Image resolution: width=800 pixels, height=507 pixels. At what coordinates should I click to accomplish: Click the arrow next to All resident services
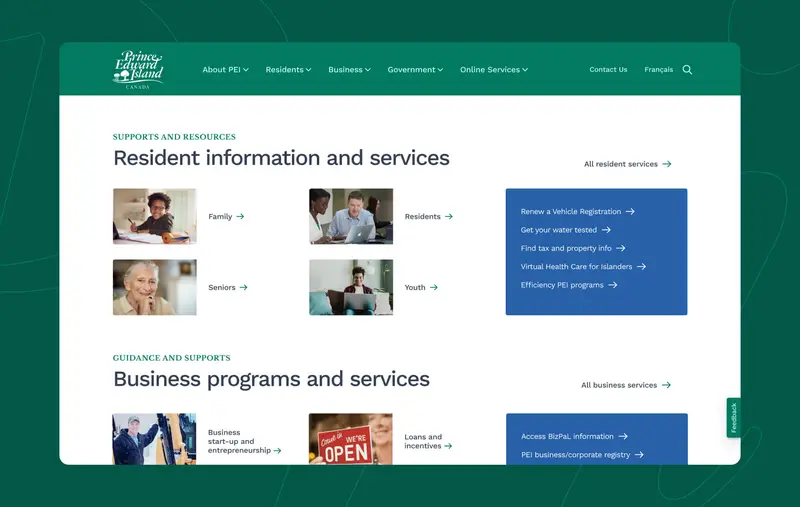(667, 164)
